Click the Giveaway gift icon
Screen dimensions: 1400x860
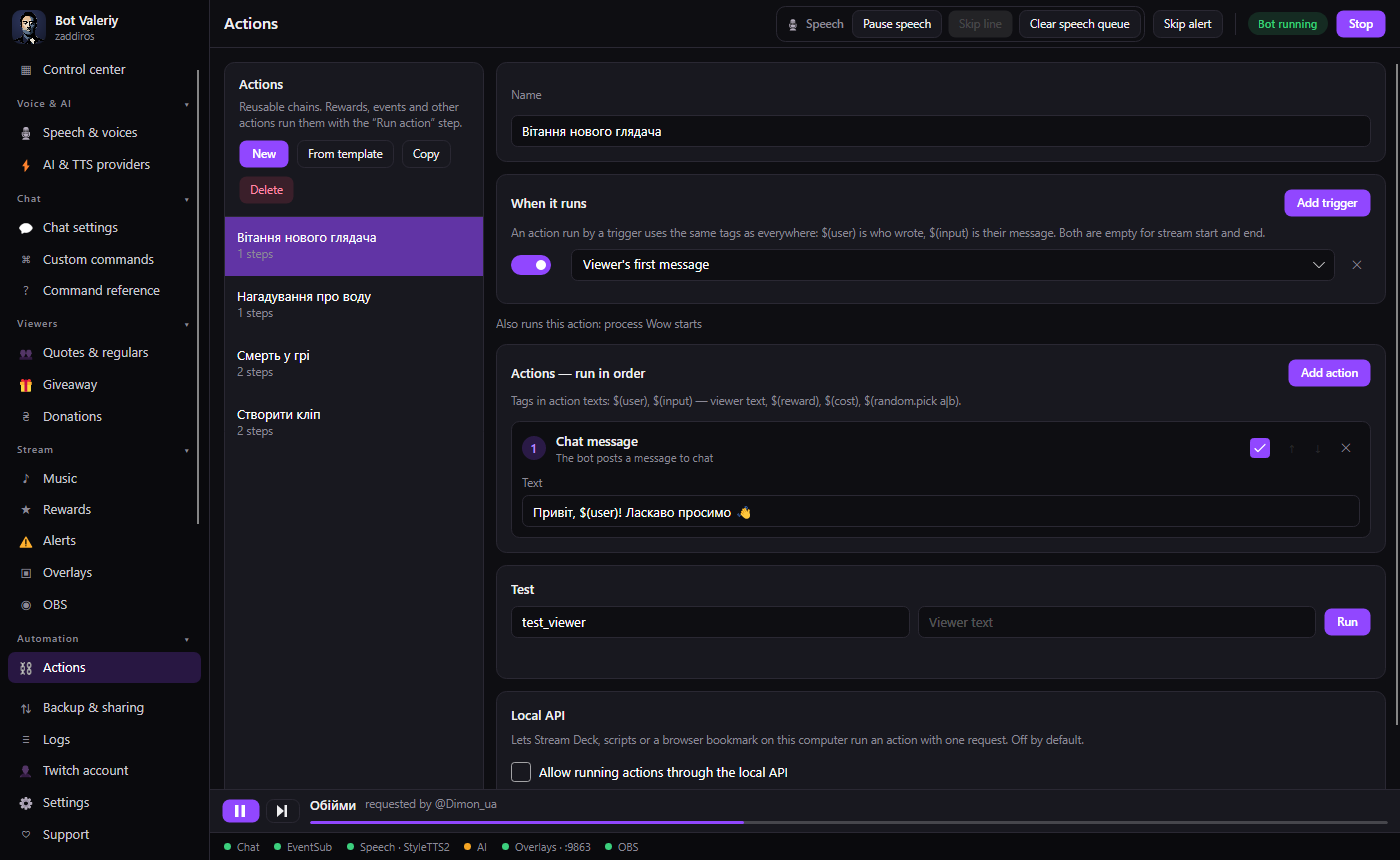tap(26, 385)
